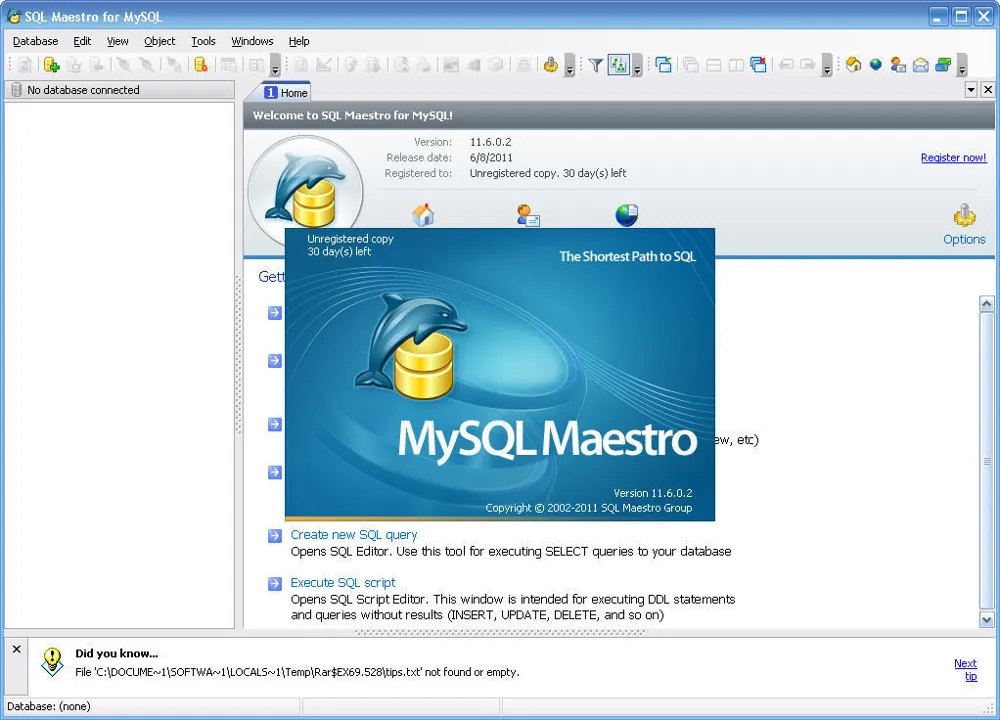
Task: Click the support person icon in the toolbar
Action: [x=898, y=64]
